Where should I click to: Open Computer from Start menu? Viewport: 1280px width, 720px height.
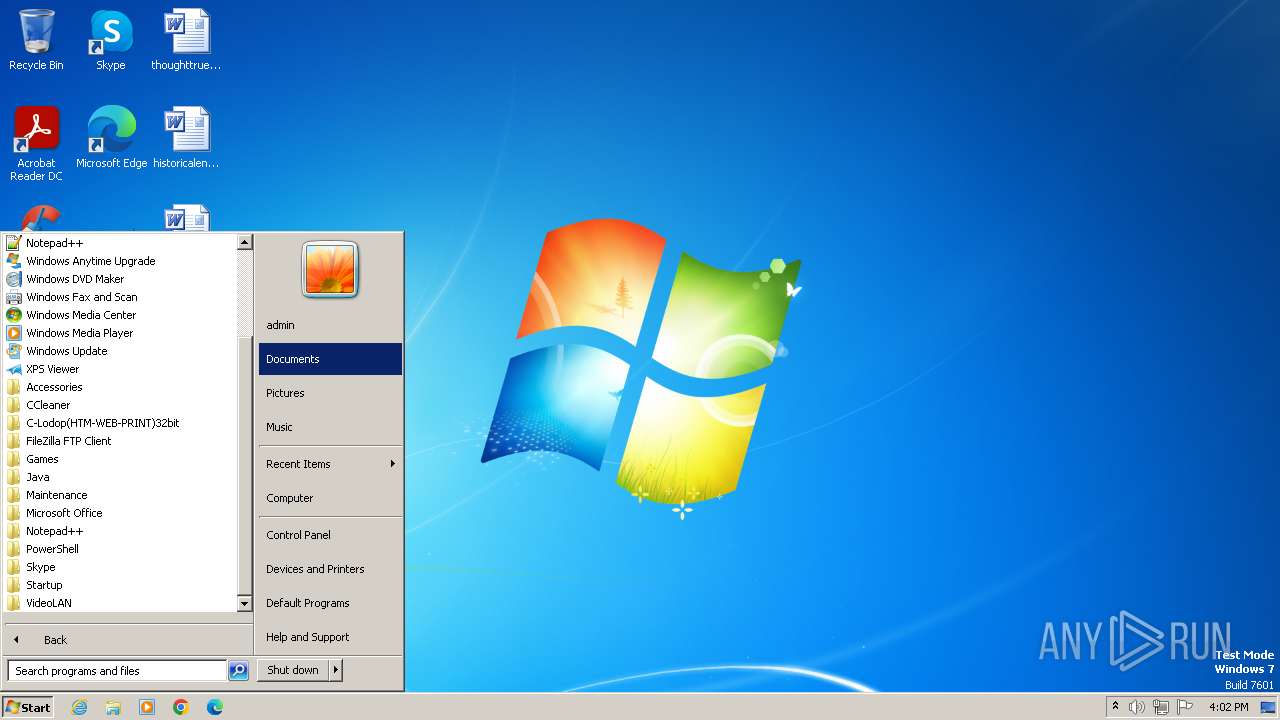pos(330,498)
